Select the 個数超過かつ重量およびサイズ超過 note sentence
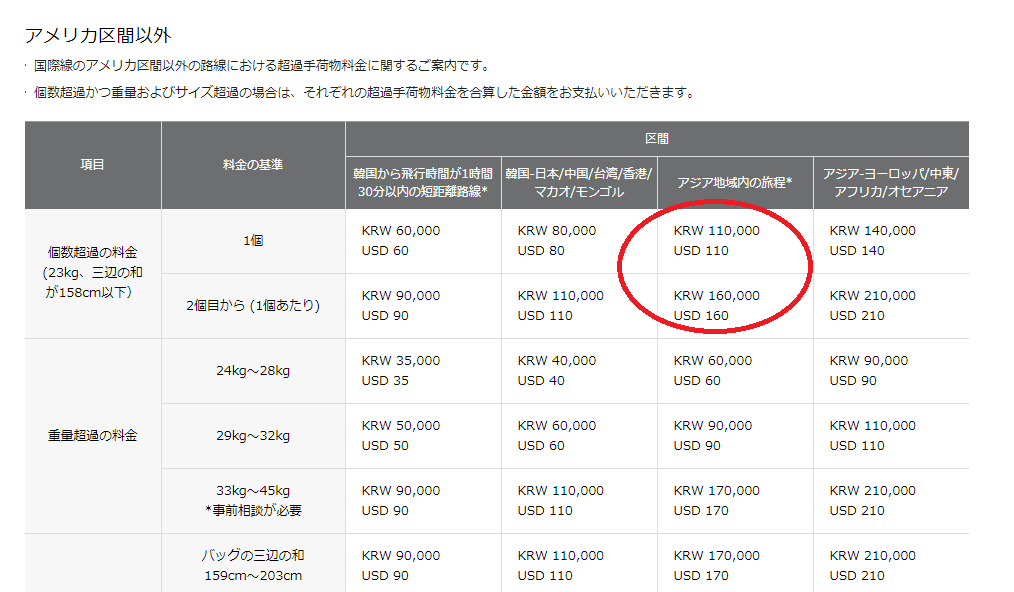Screen dimensions: 1014x592 [x=366, y=93]
